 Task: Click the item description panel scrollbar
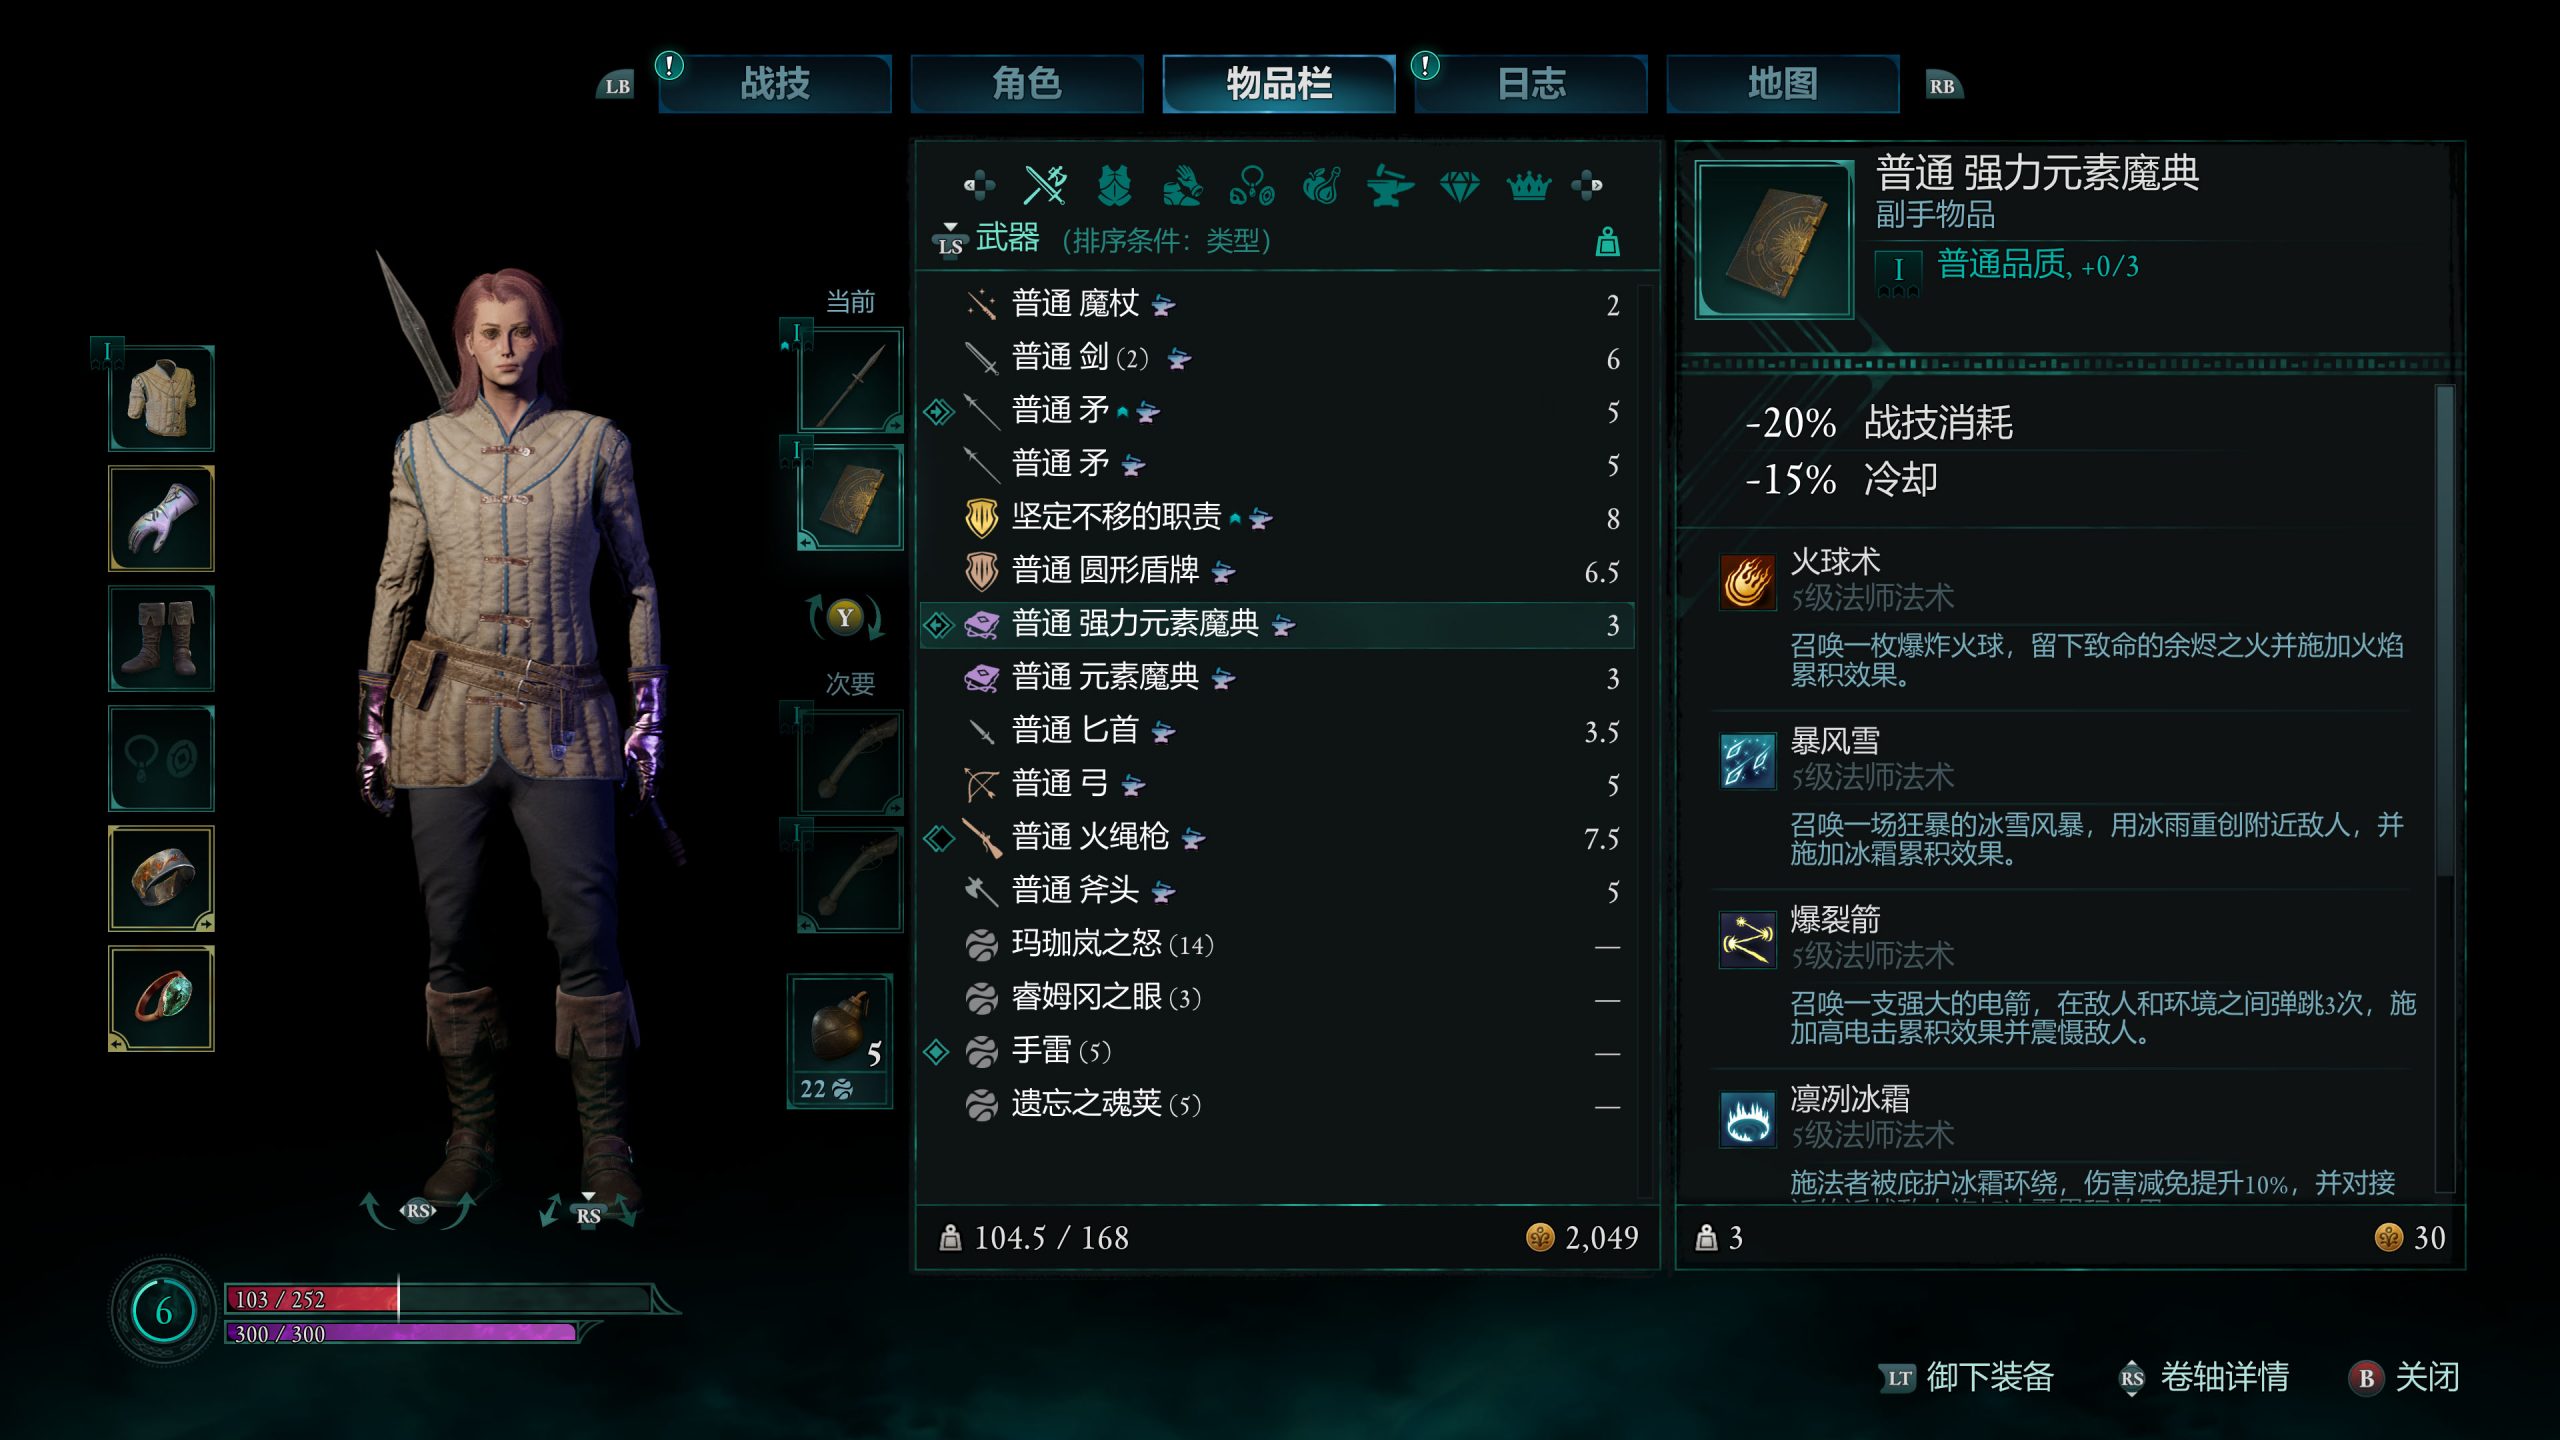tap(2444, 632)
